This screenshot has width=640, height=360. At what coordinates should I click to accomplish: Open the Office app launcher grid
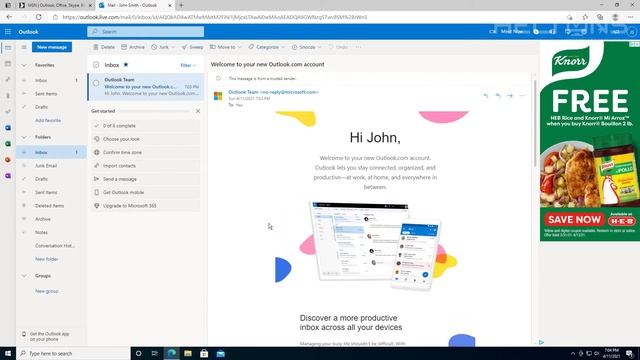pyautogui.click(x=8, y=31)
